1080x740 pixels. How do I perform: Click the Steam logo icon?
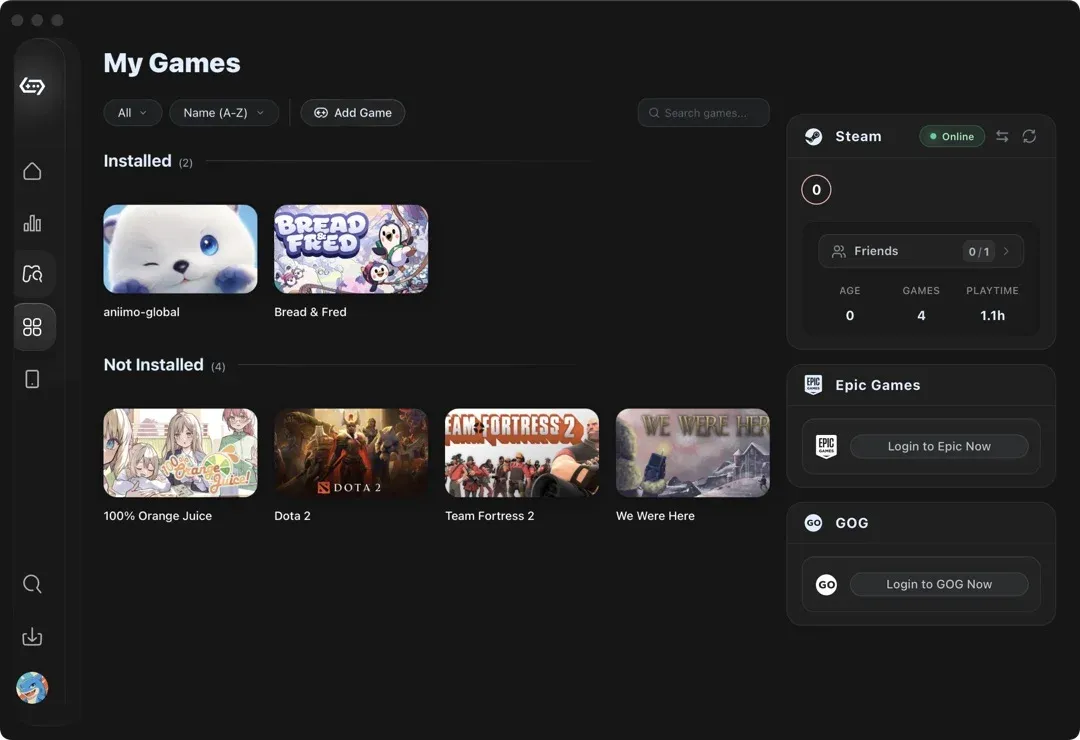813,136
